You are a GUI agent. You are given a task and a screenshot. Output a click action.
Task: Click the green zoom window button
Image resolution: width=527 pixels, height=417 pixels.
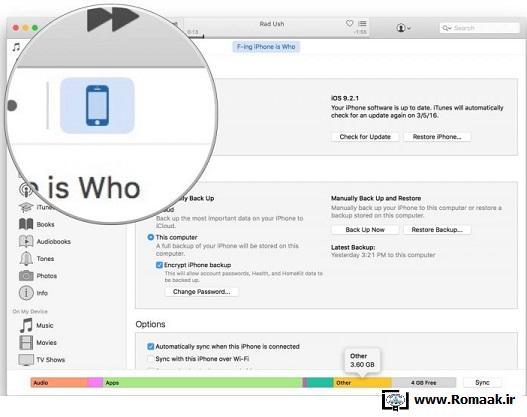35,28
